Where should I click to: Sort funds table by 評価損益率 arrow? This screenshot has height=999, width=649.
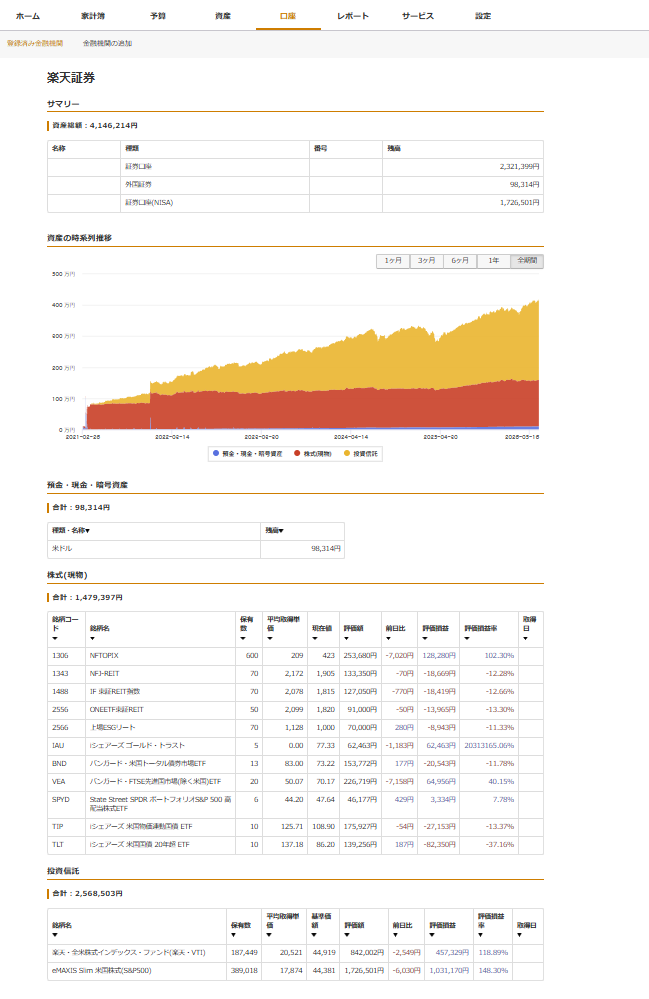pos(480,935)
